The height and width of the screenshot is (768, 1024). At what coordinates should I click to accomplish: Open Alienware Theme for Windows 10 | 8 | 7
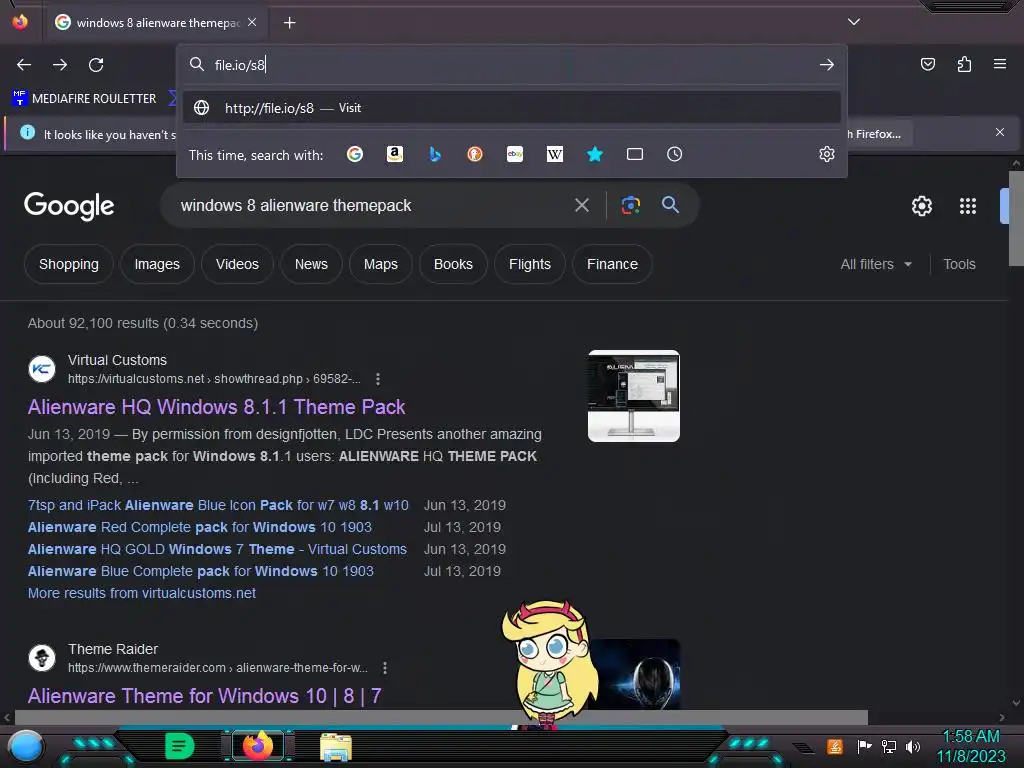pos(204,696)
